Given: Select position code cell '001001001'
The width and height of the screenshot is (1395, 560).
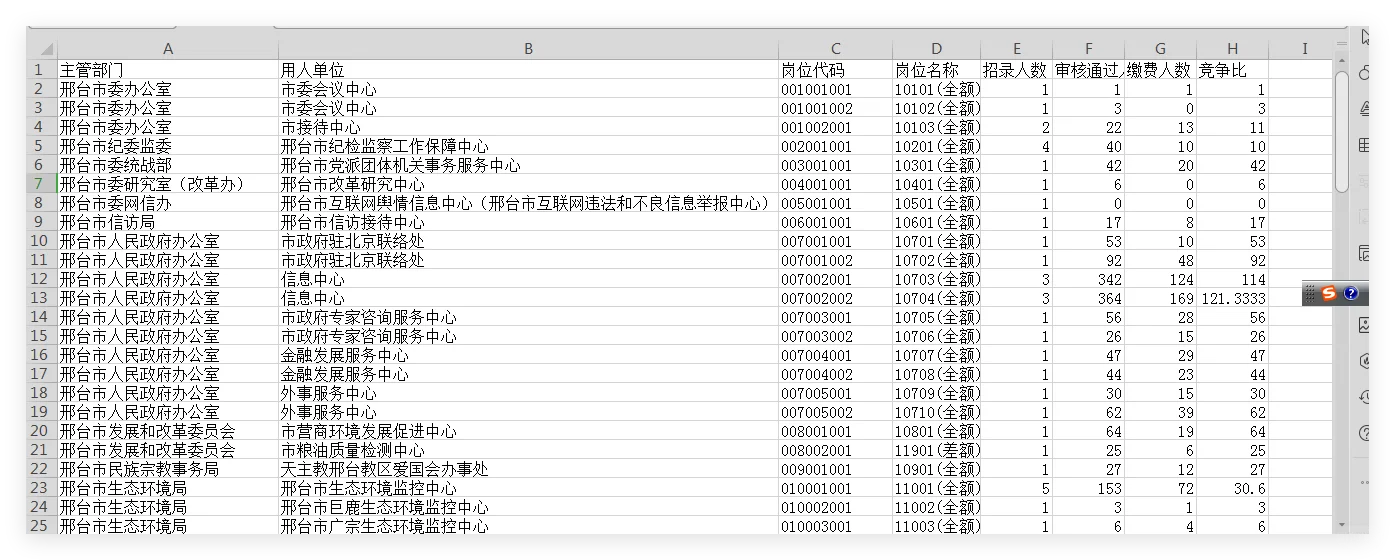Looking at the screenshot, I should pos(836,89).
